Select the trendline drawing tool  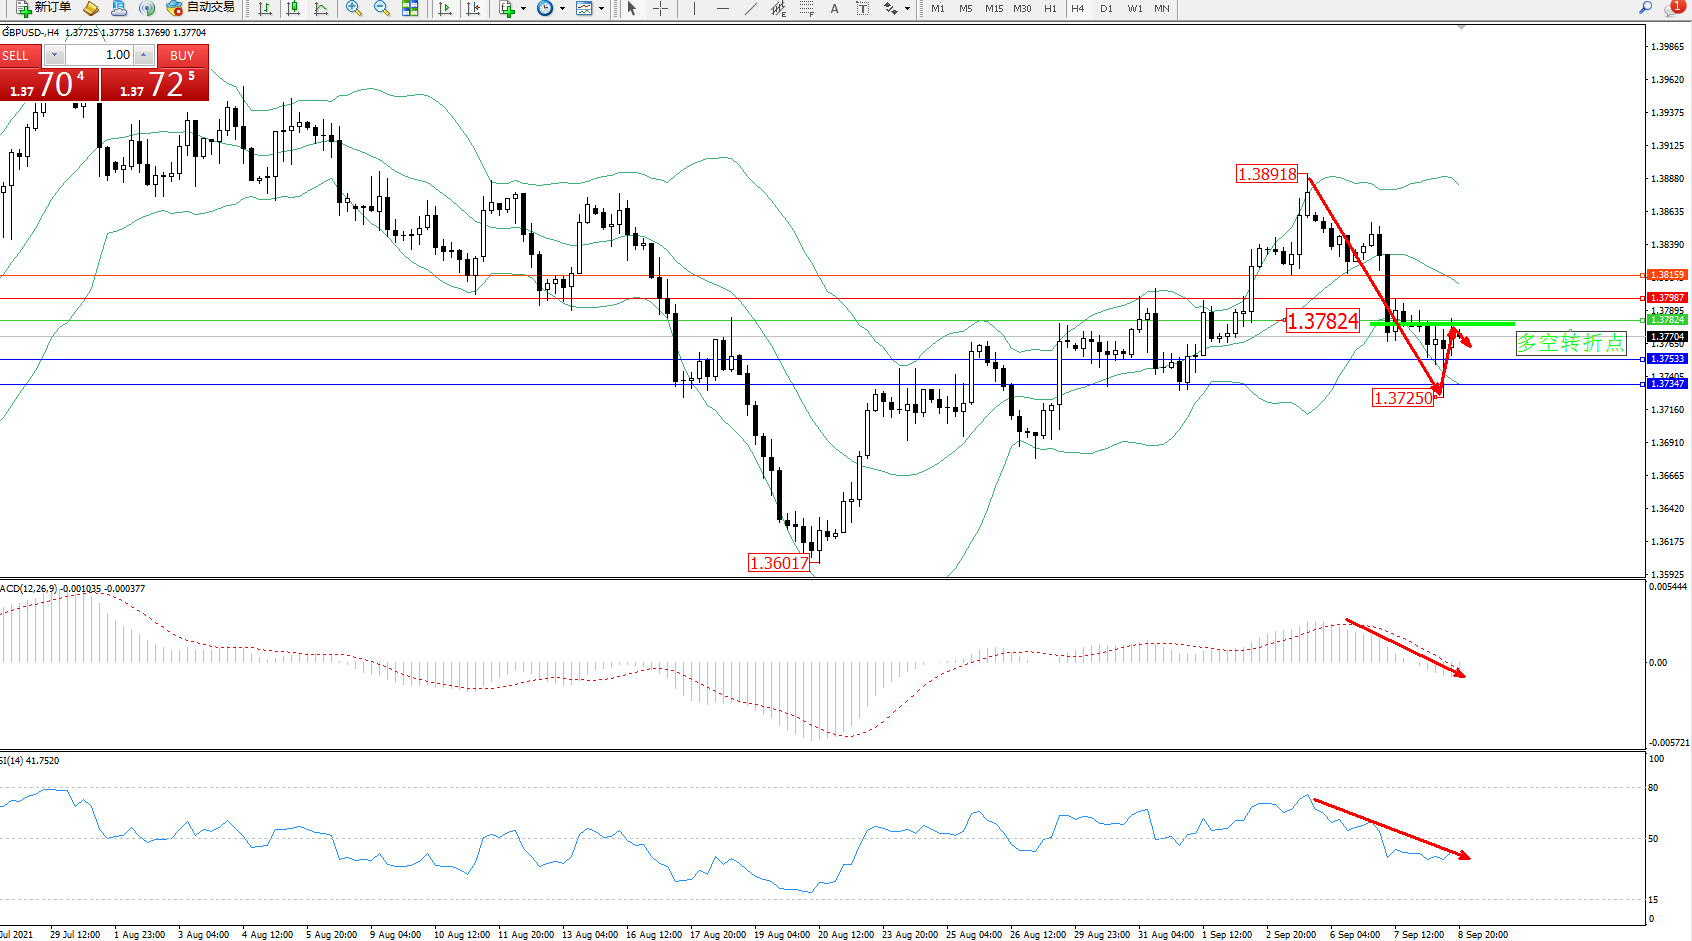pos(750,8)
